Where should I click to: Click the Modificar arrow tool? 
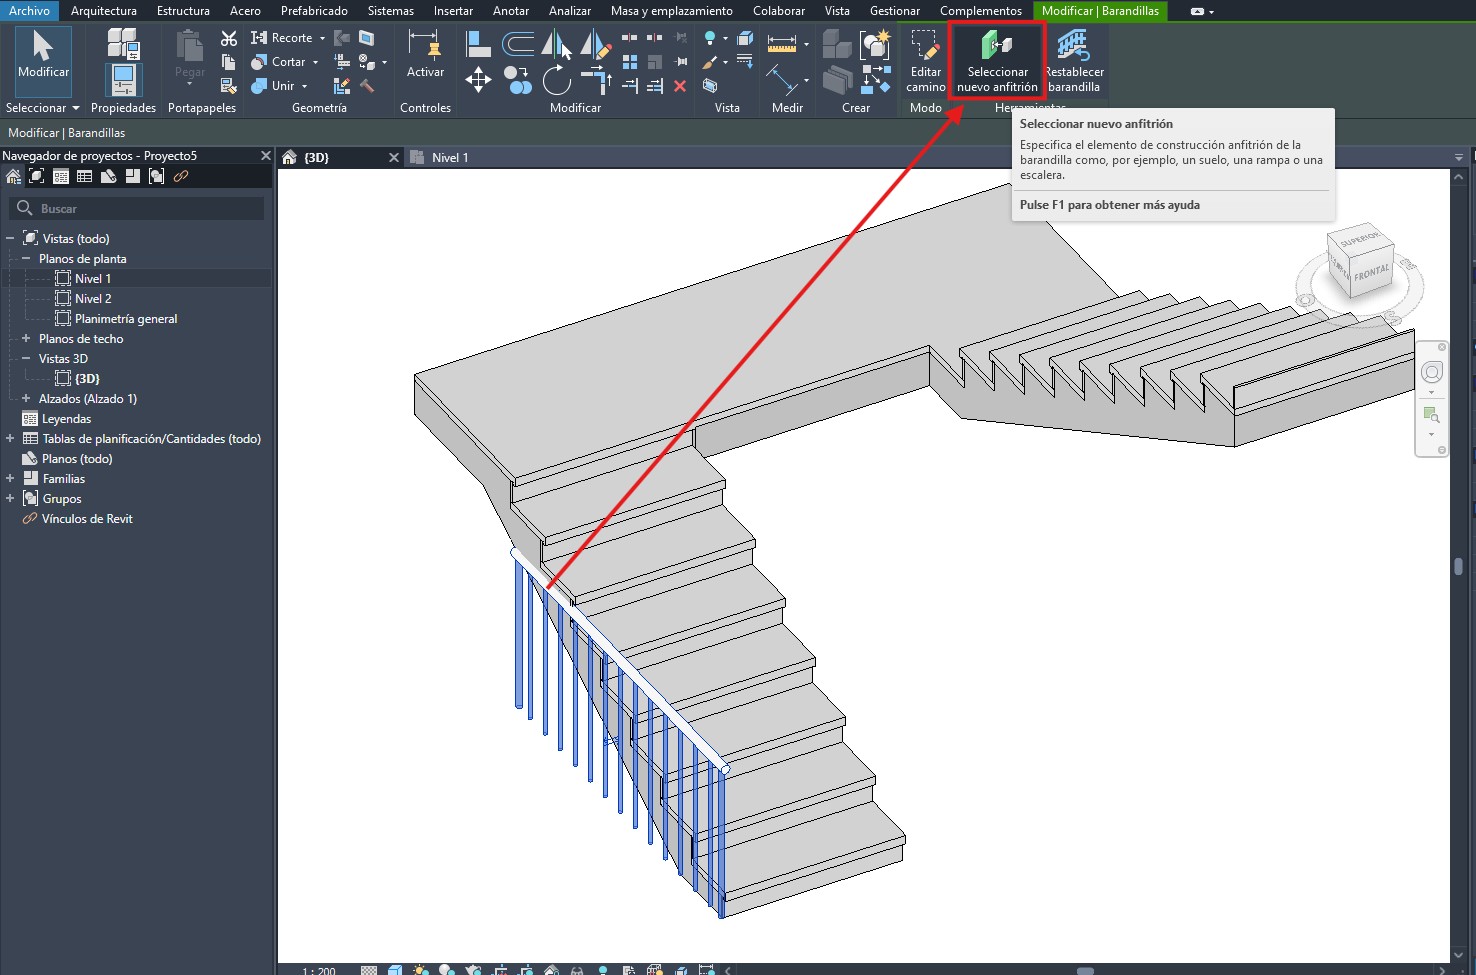[43, 55]
